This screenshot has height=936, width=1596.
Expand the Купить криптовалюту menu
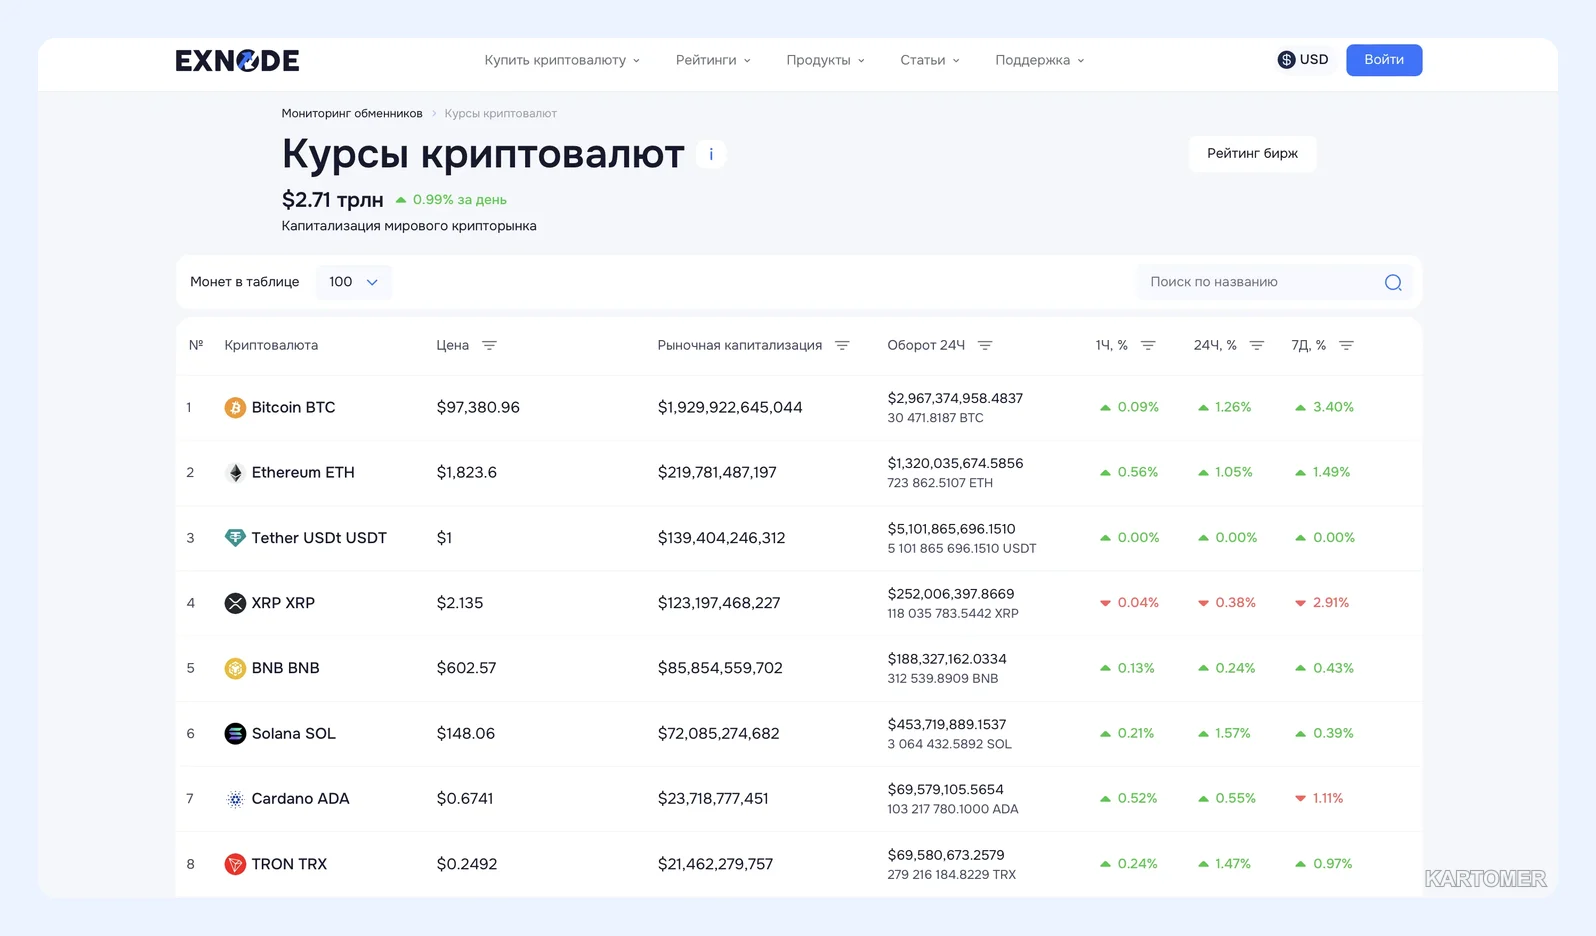tap(562, 60)
